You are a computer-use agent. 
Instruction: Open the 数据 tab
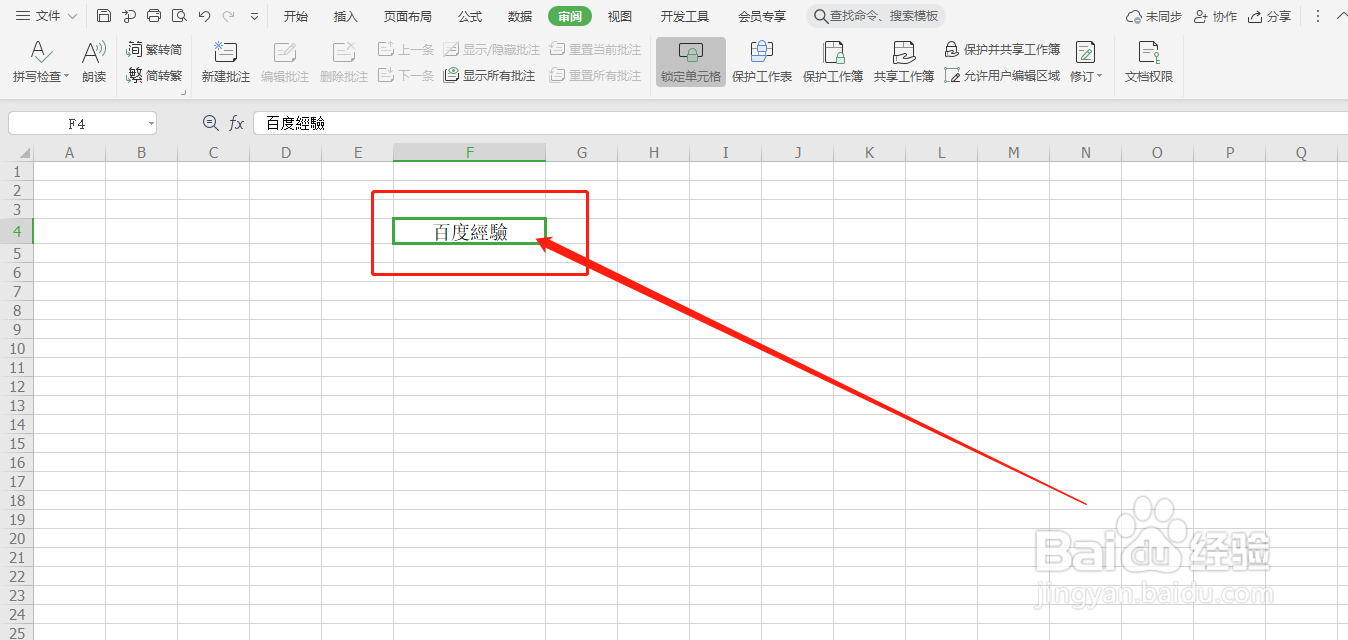pos(520,16)
